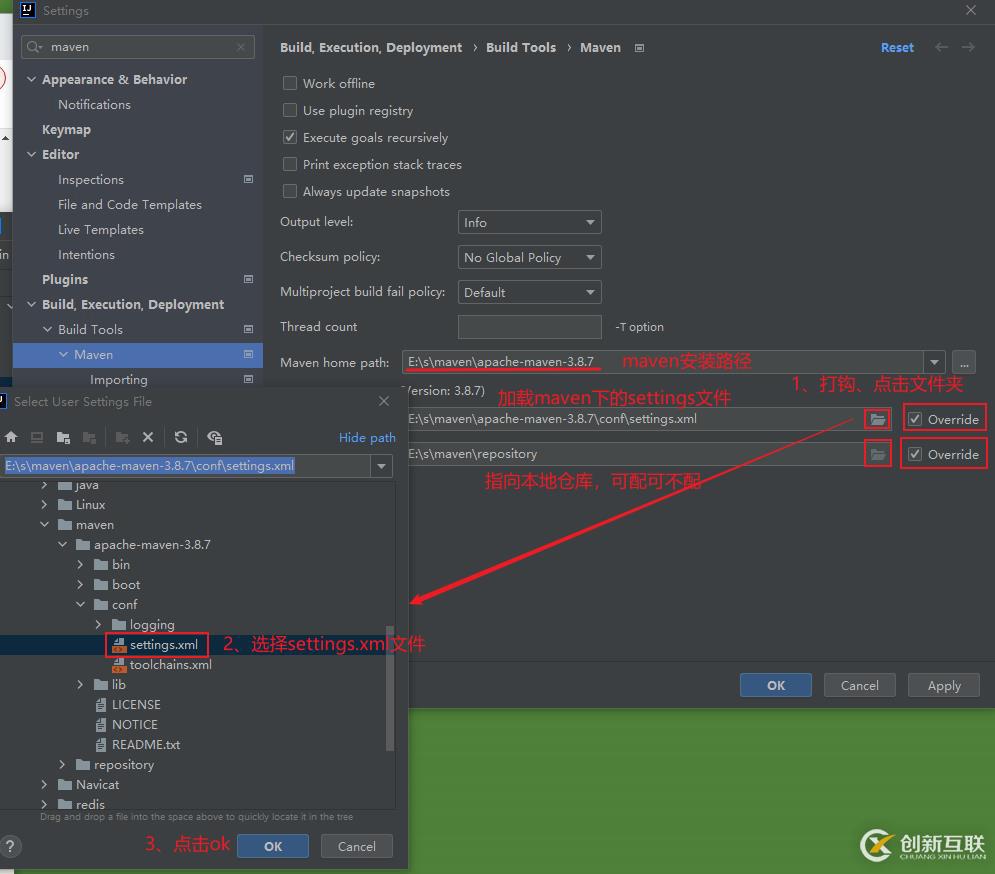995x874 pixels.
Task: Click OK in Settings dialog
Action: tap(775, 685)
